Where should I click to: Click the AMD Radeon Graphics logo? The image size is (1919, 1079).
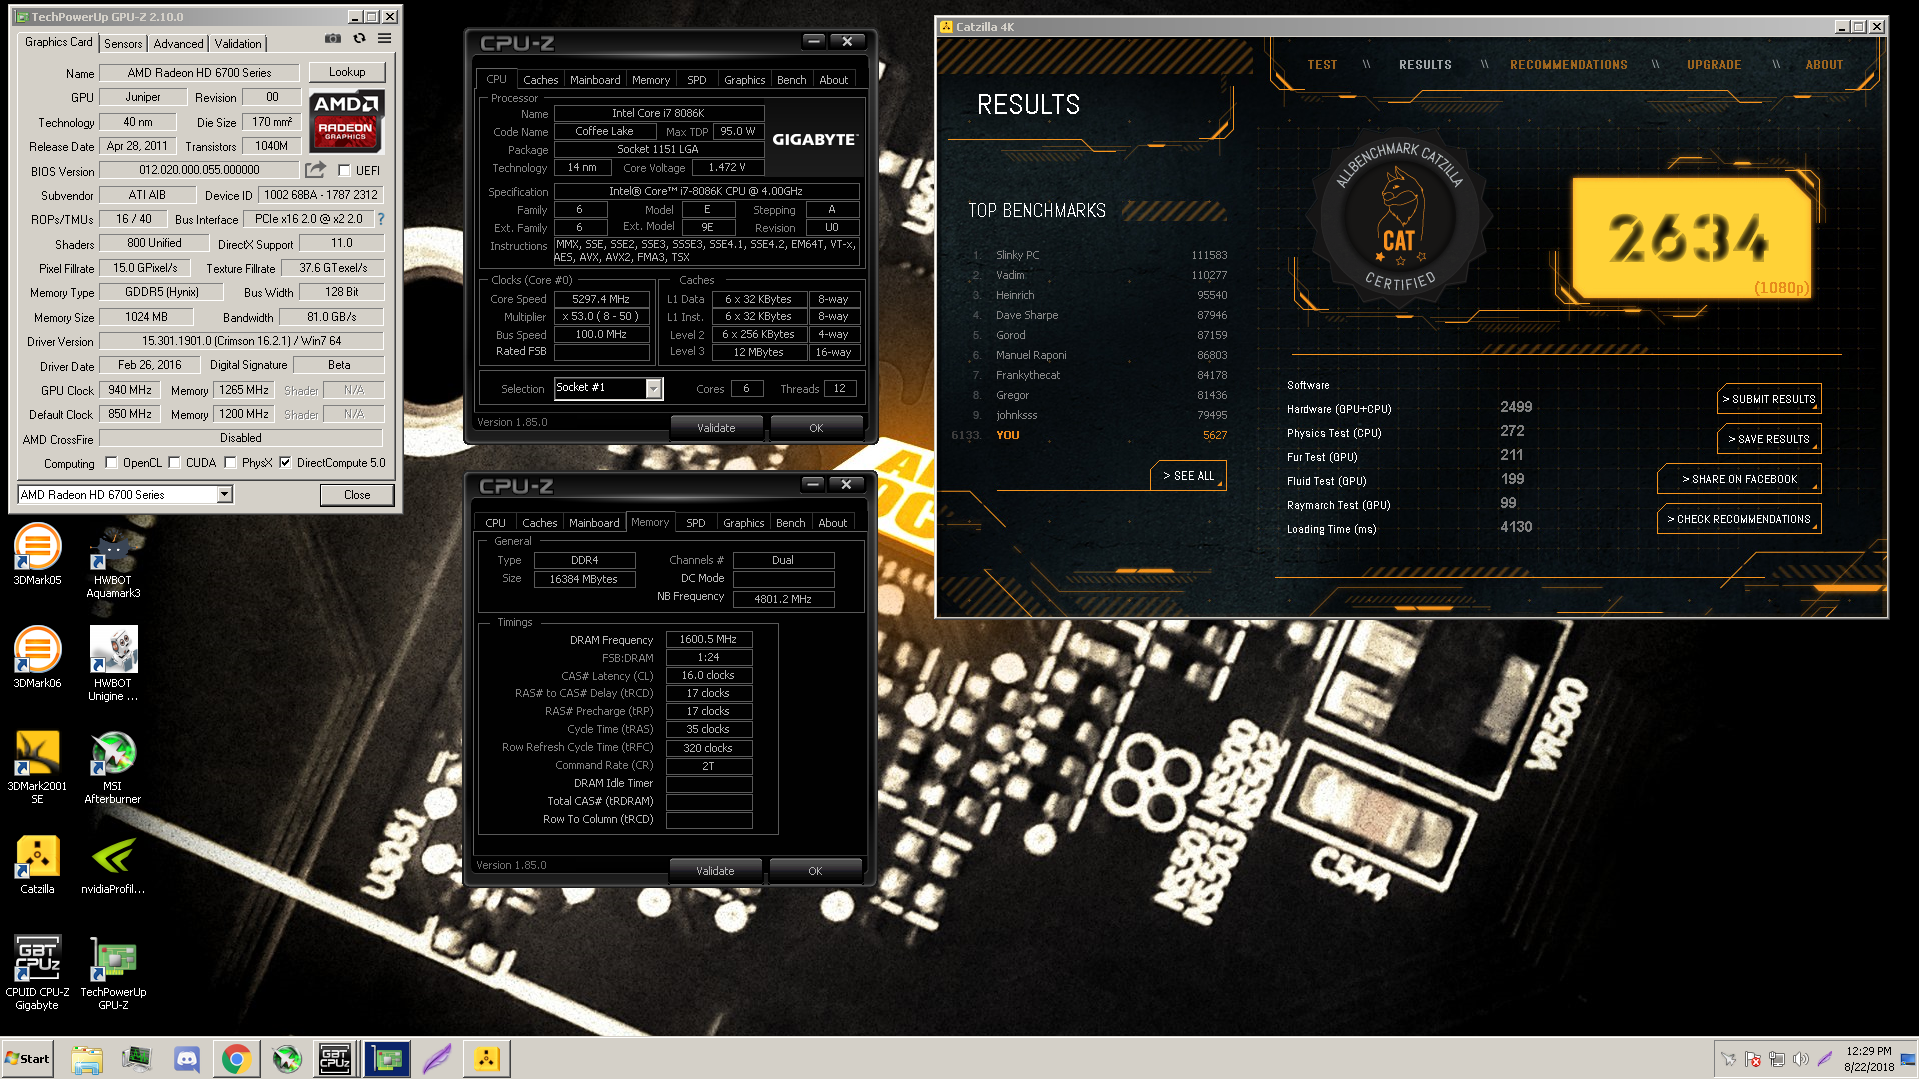346,120
